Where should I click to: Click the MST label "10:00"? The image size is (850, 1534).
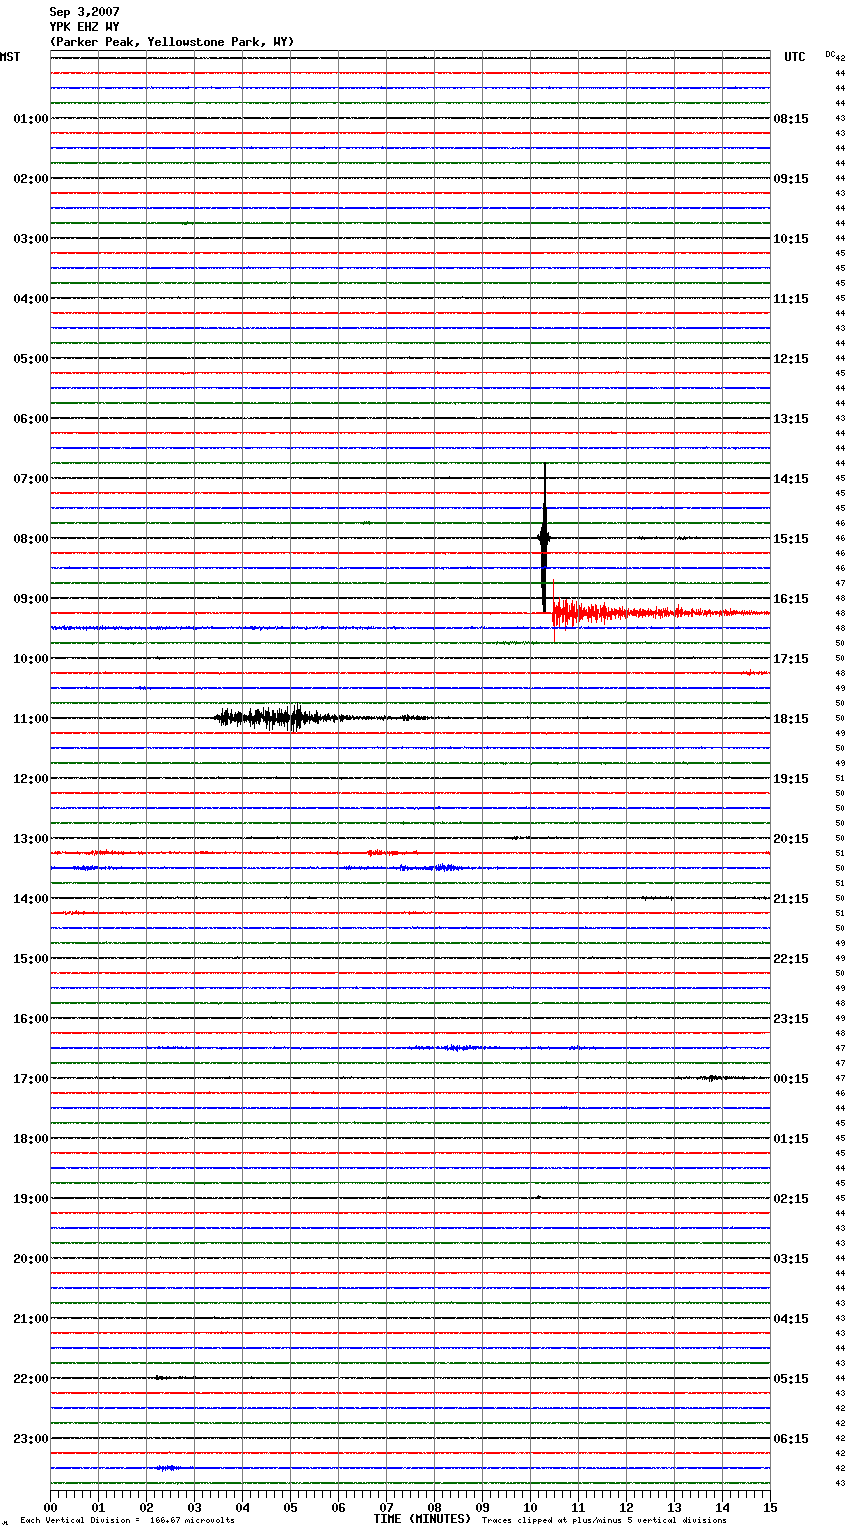point(31,659)
